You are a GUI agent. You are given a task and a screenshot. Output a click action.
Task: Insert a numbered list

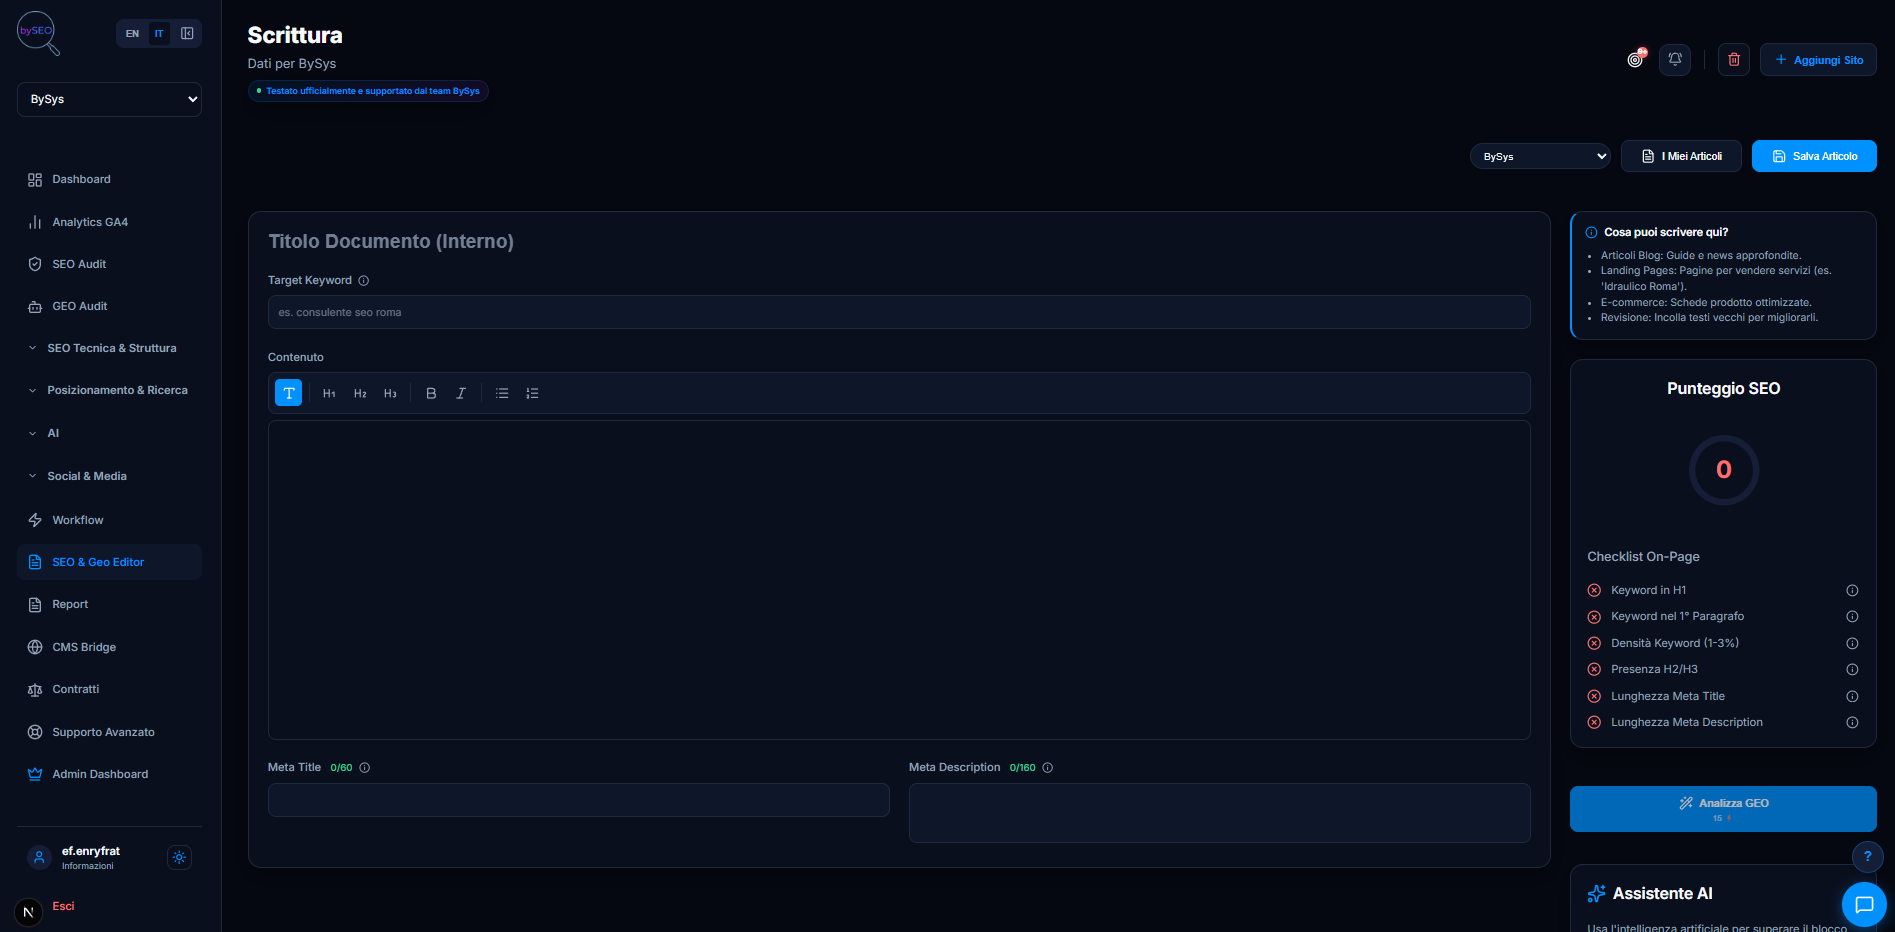tap(532, 393)
